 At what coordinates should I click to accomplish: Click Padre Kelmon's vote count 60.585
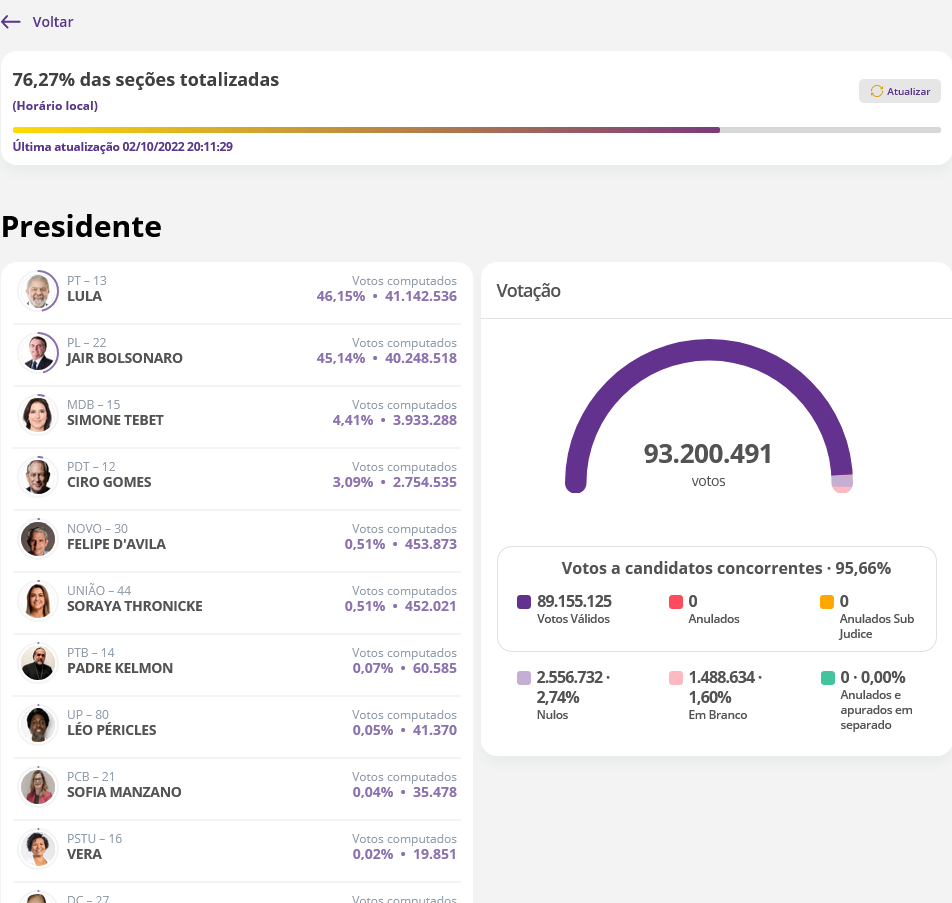pyautogui.click(x=435, y=668)
